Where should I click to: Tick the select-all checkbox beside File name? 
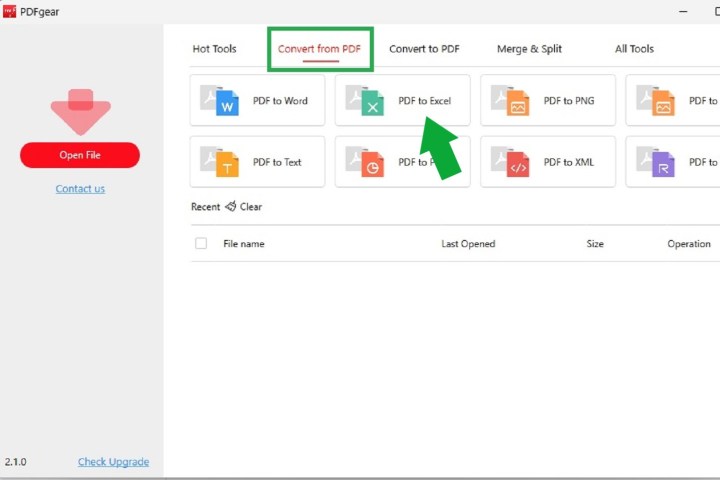point(201,244)
